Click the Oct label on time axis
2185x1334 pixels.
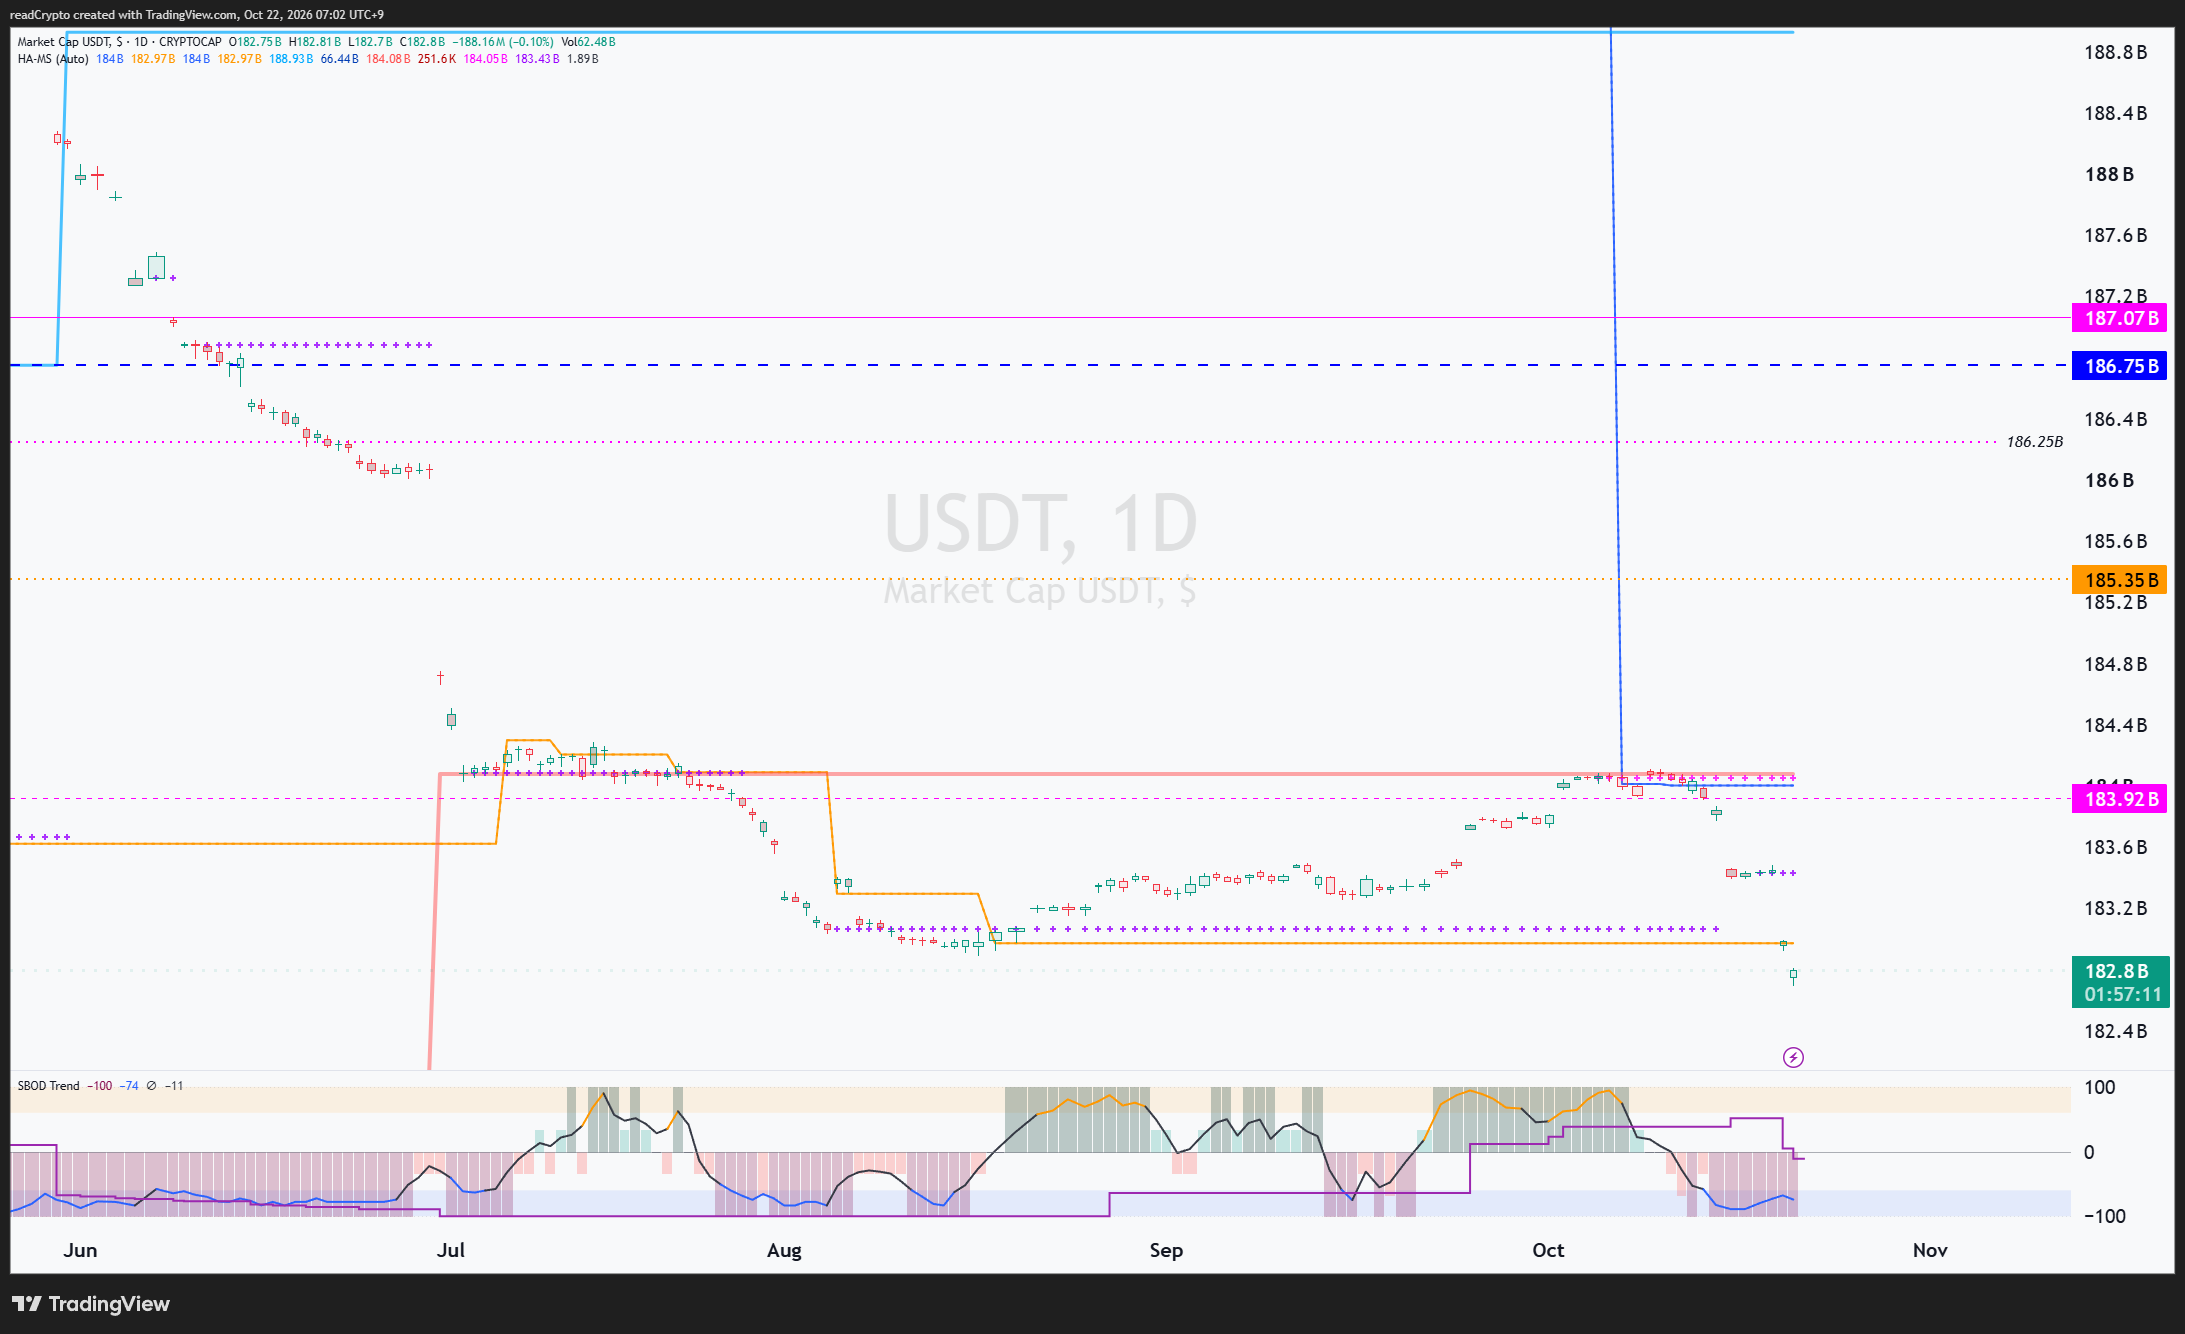[x=1548, y=1250]
